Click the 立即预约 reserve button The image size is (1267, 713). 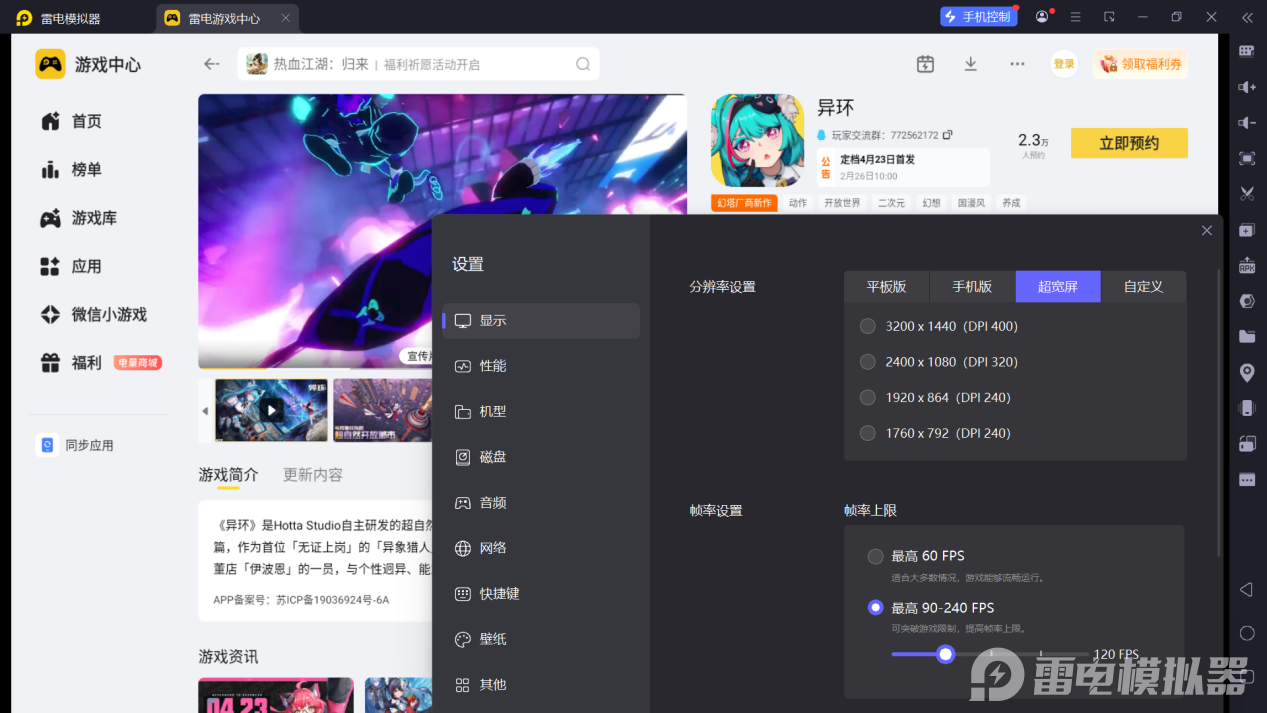click(1129, 142)
